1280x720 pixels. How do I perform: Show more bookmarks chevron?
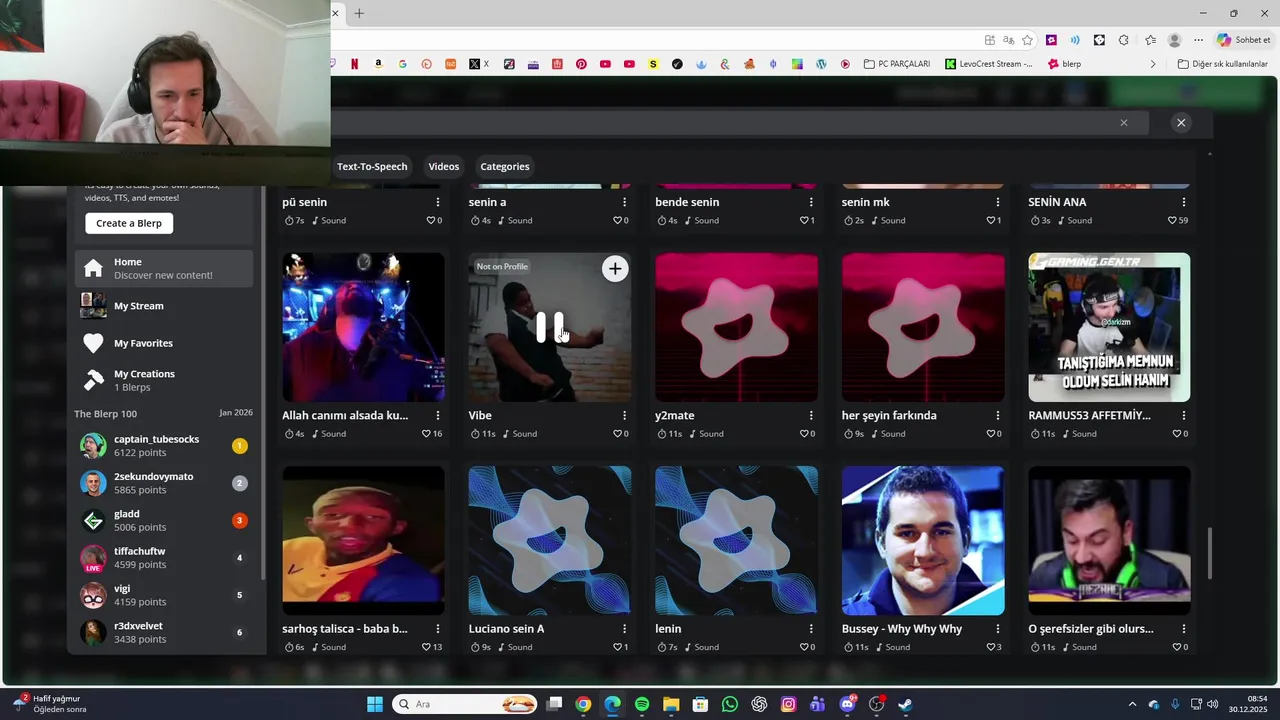tap(1153, 64)
